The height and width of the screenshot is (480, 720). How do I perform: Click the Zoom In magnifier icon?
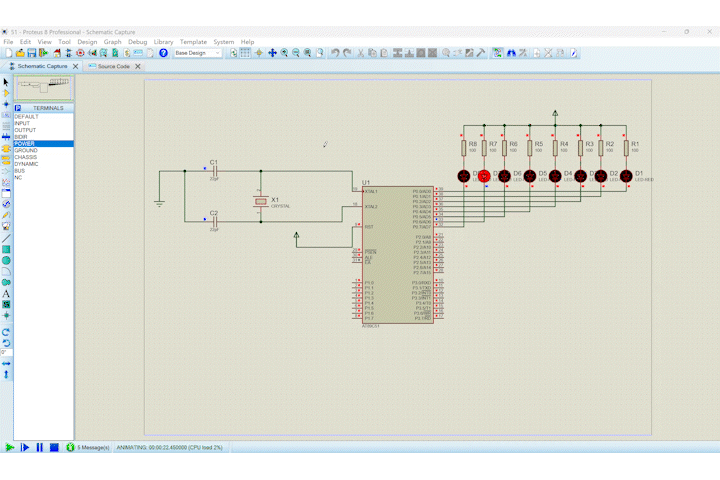pos(284,53)
